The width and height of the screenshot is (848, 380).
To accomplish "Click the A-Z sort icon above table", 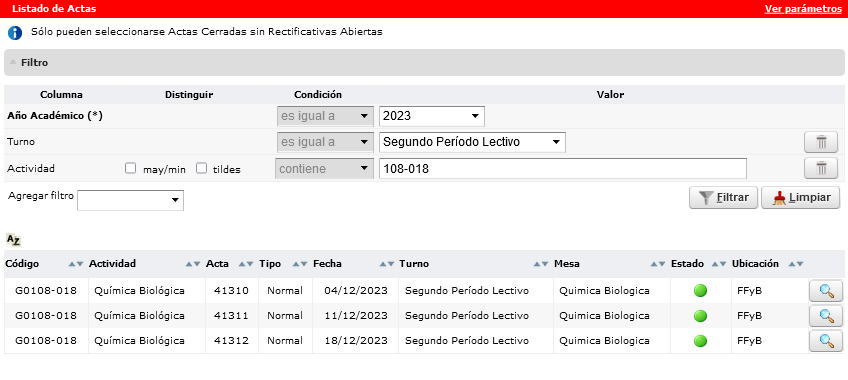I will [13, 239].
